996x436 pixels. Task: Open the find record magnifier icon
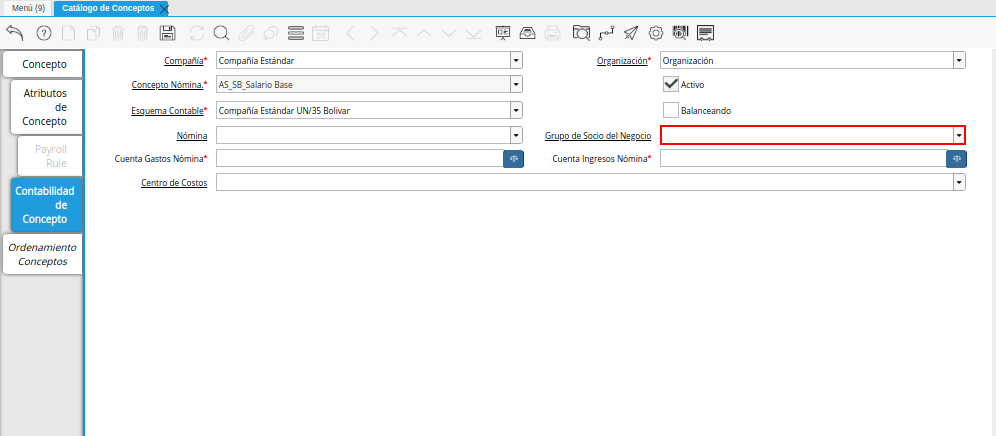click(220, 33)
